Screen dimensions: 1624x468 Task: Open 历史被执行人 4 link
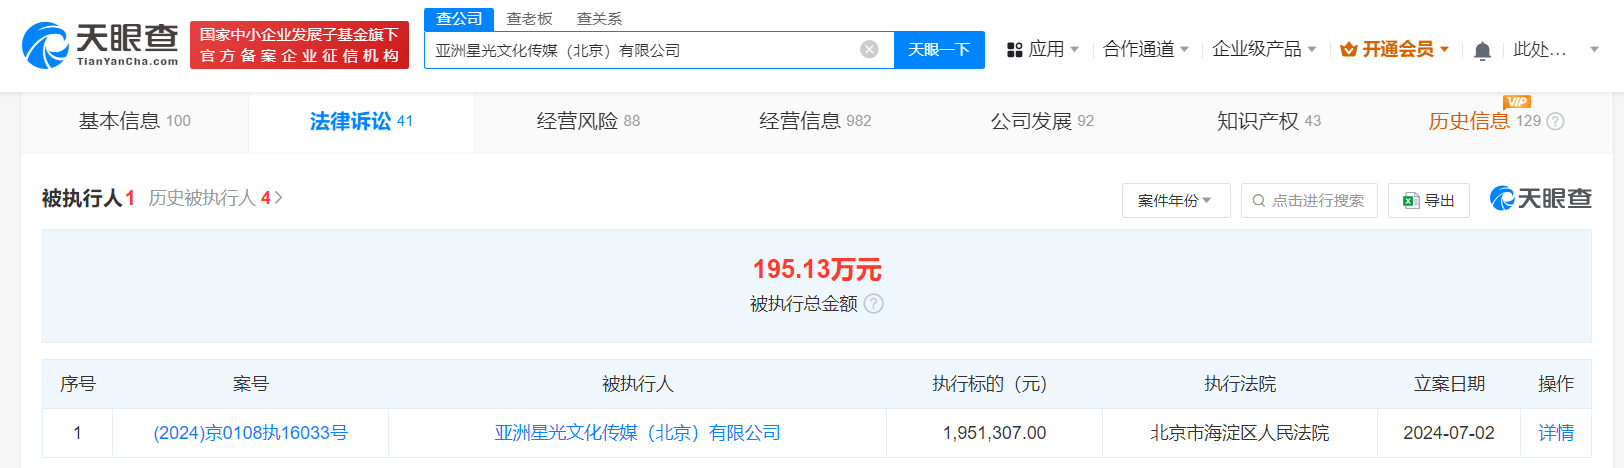[216, 198]
